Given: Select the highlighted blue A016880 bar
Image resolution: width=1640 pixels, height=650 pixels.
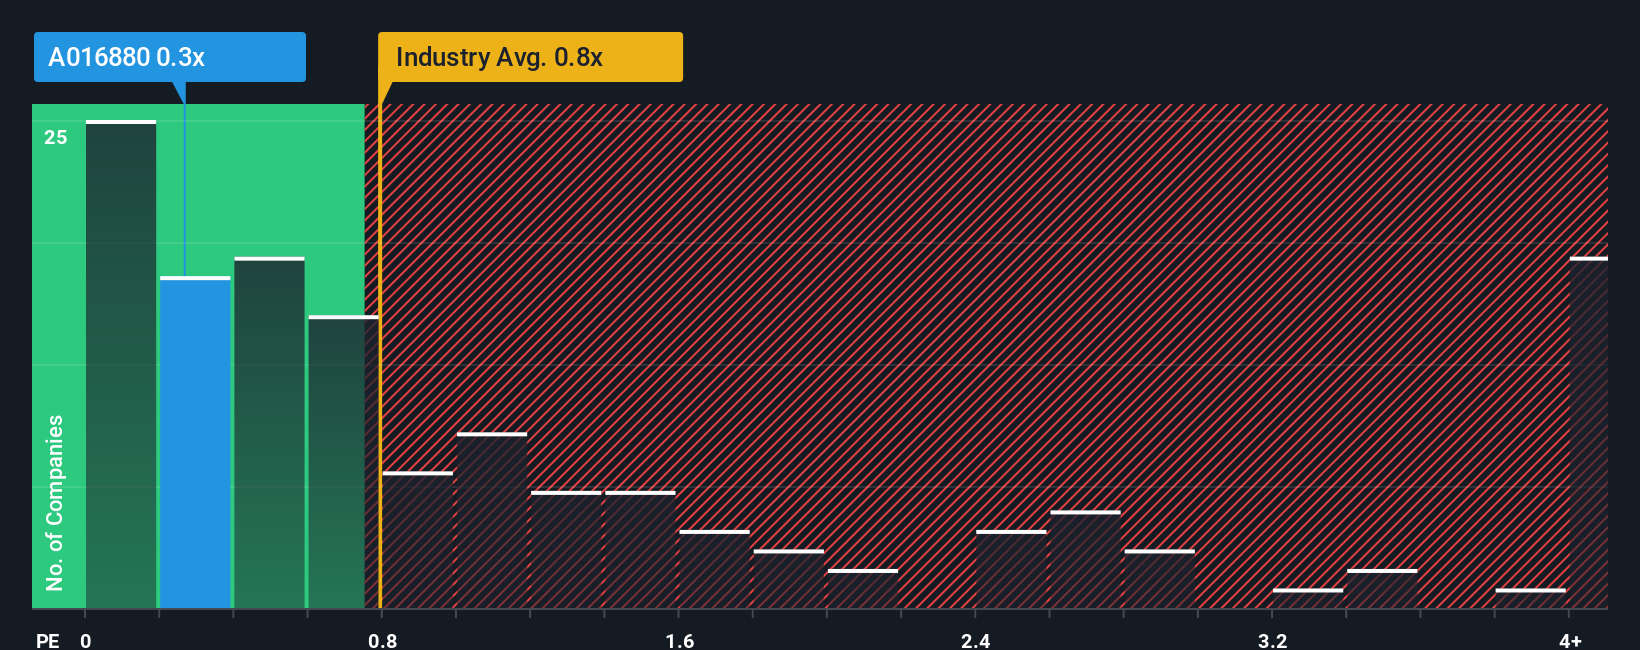Looking at the screenshot, I should [x=195, y=442].
